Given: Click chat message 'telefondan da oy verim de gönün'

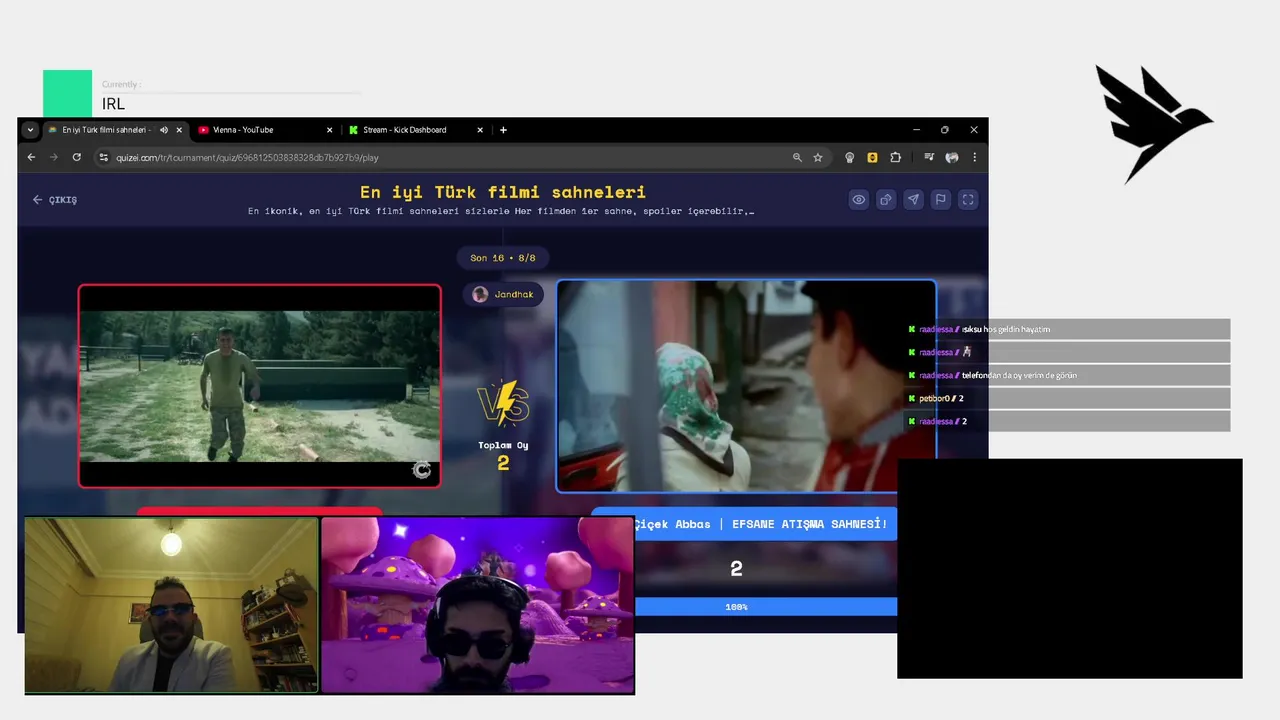Looking at the screenshot, I should (1019, 375).
